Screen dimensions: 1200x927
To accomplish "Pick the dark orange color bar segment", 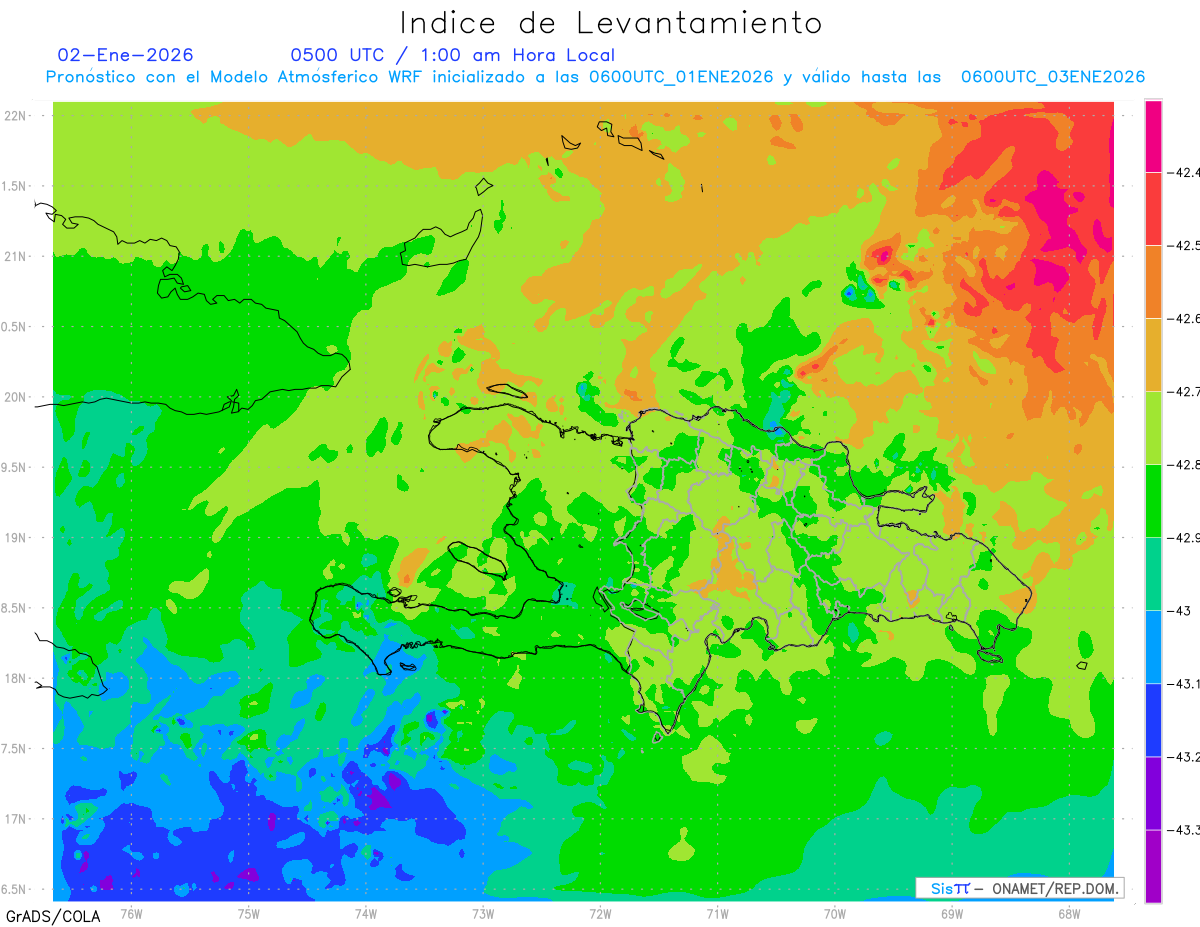I will point(1153,281).
